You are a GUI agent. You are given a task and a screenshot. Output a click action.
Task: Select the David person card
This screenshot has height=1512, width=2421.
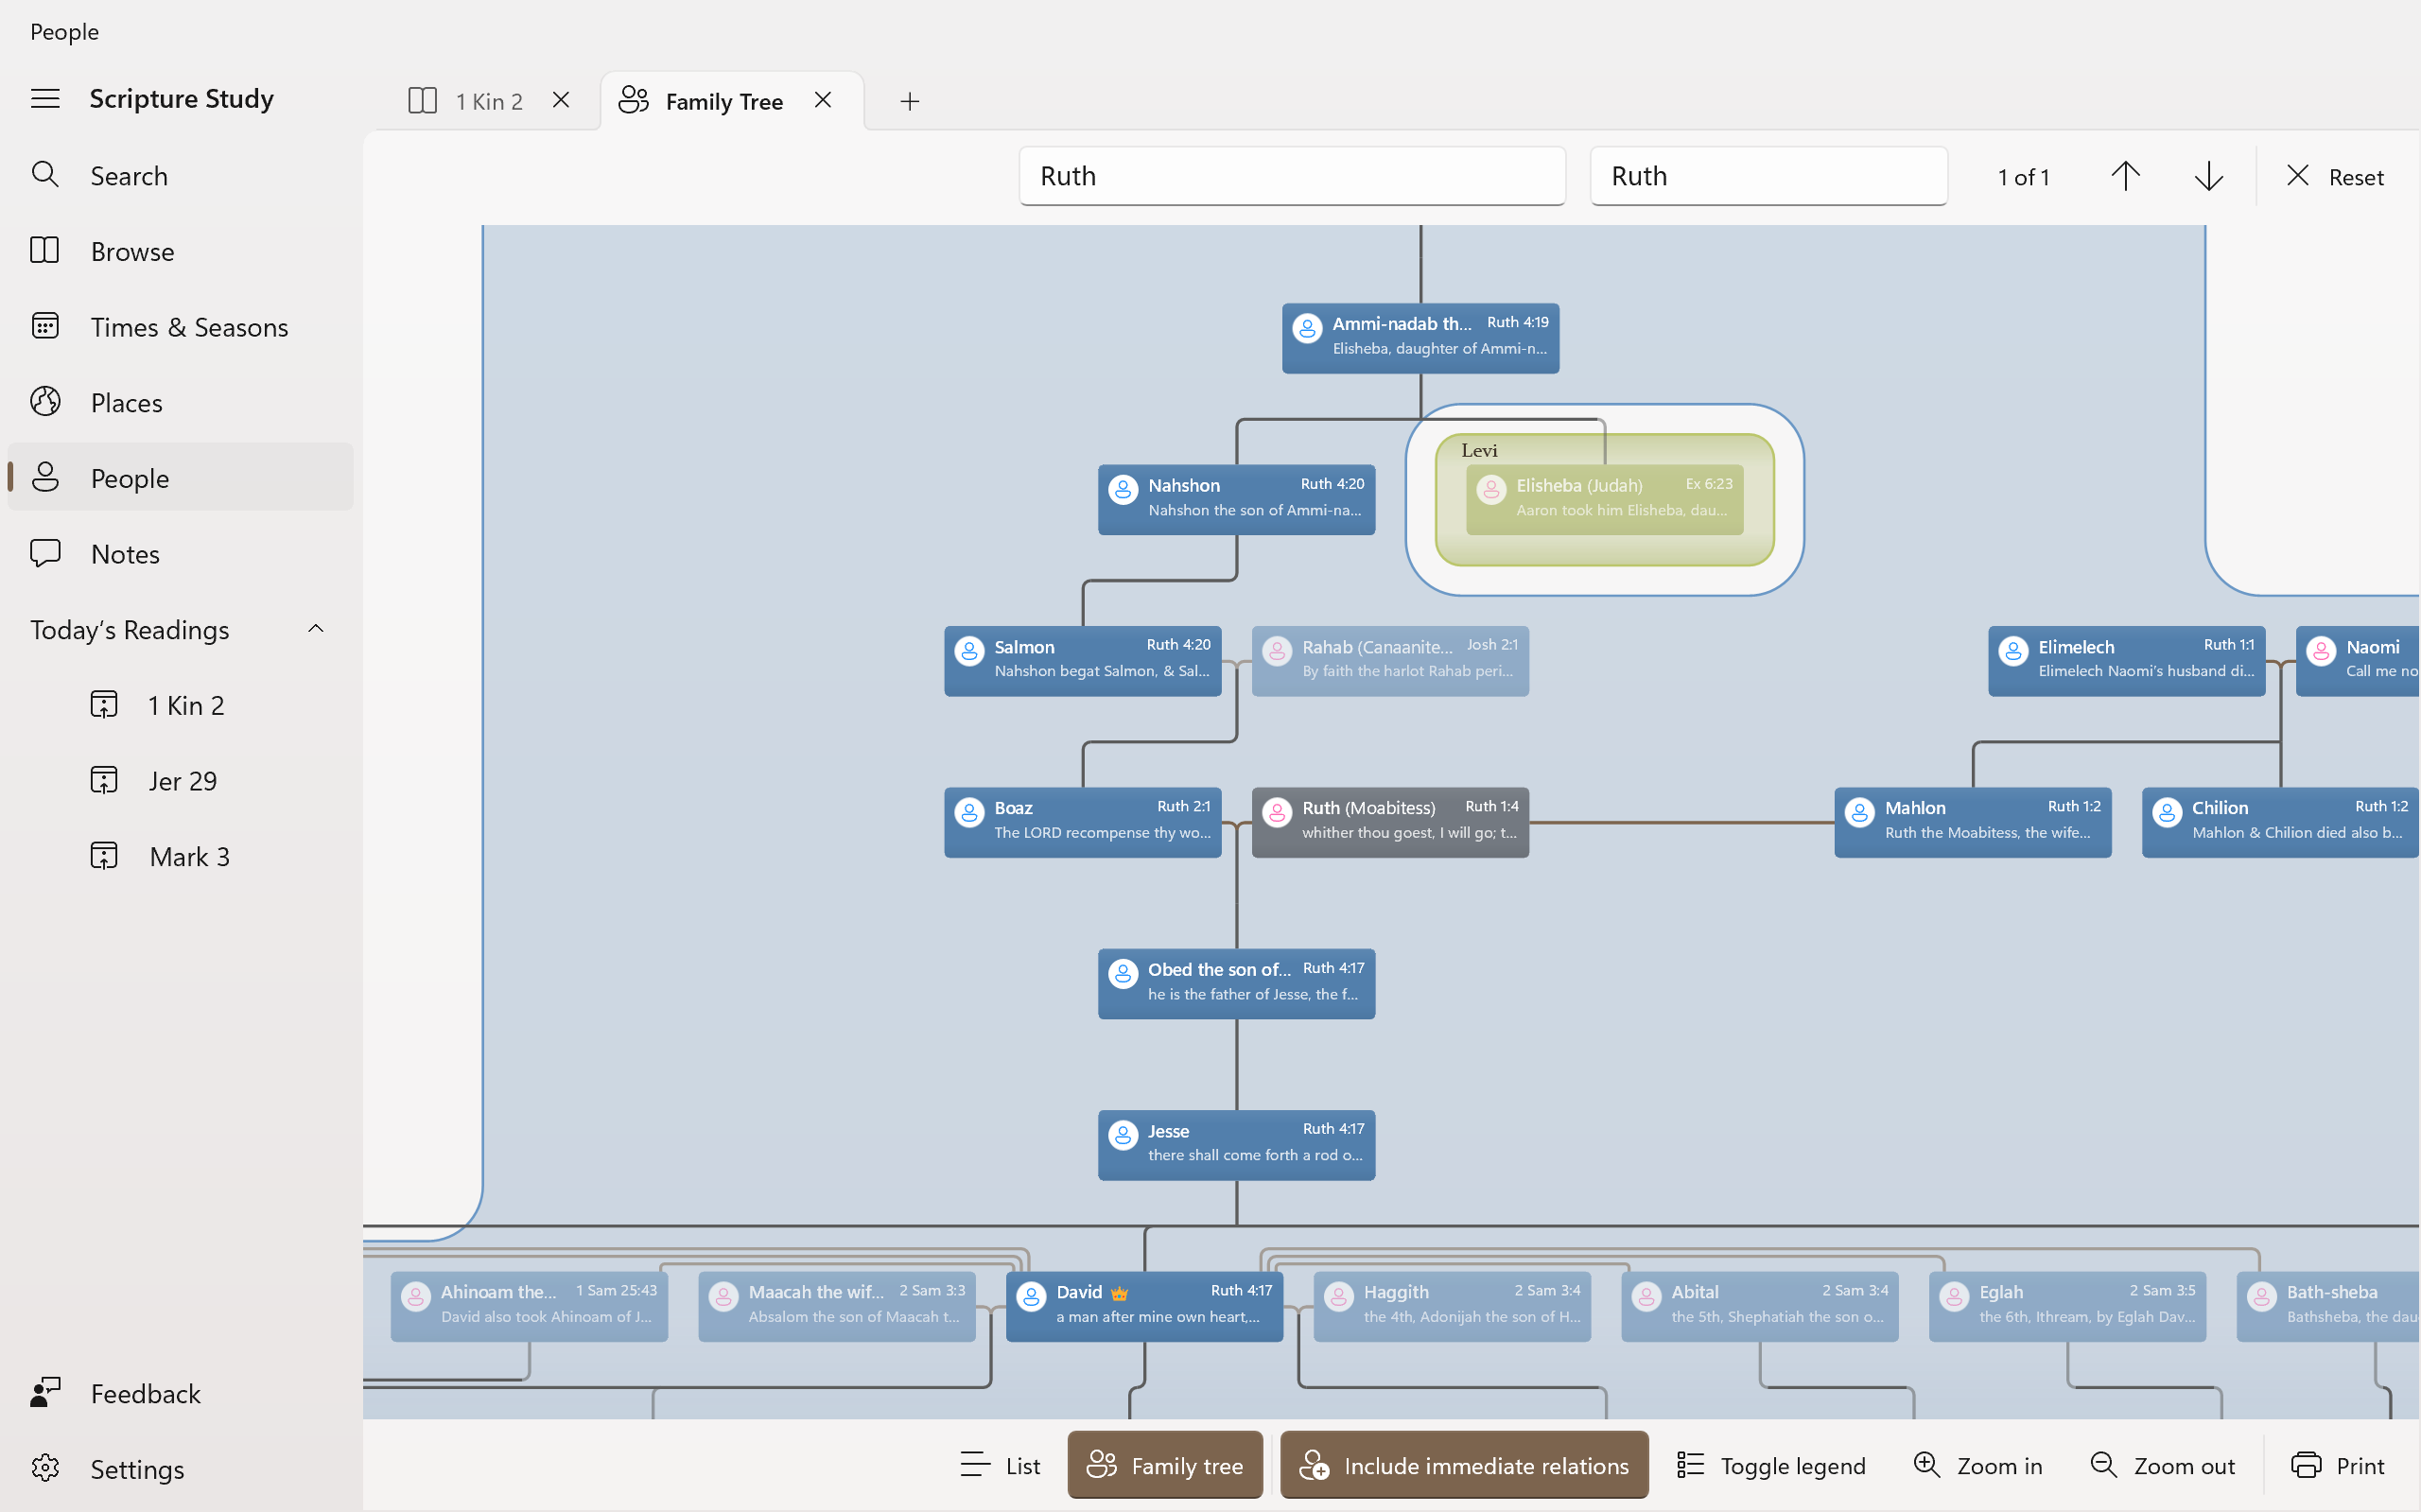tap(1144, 1306)
